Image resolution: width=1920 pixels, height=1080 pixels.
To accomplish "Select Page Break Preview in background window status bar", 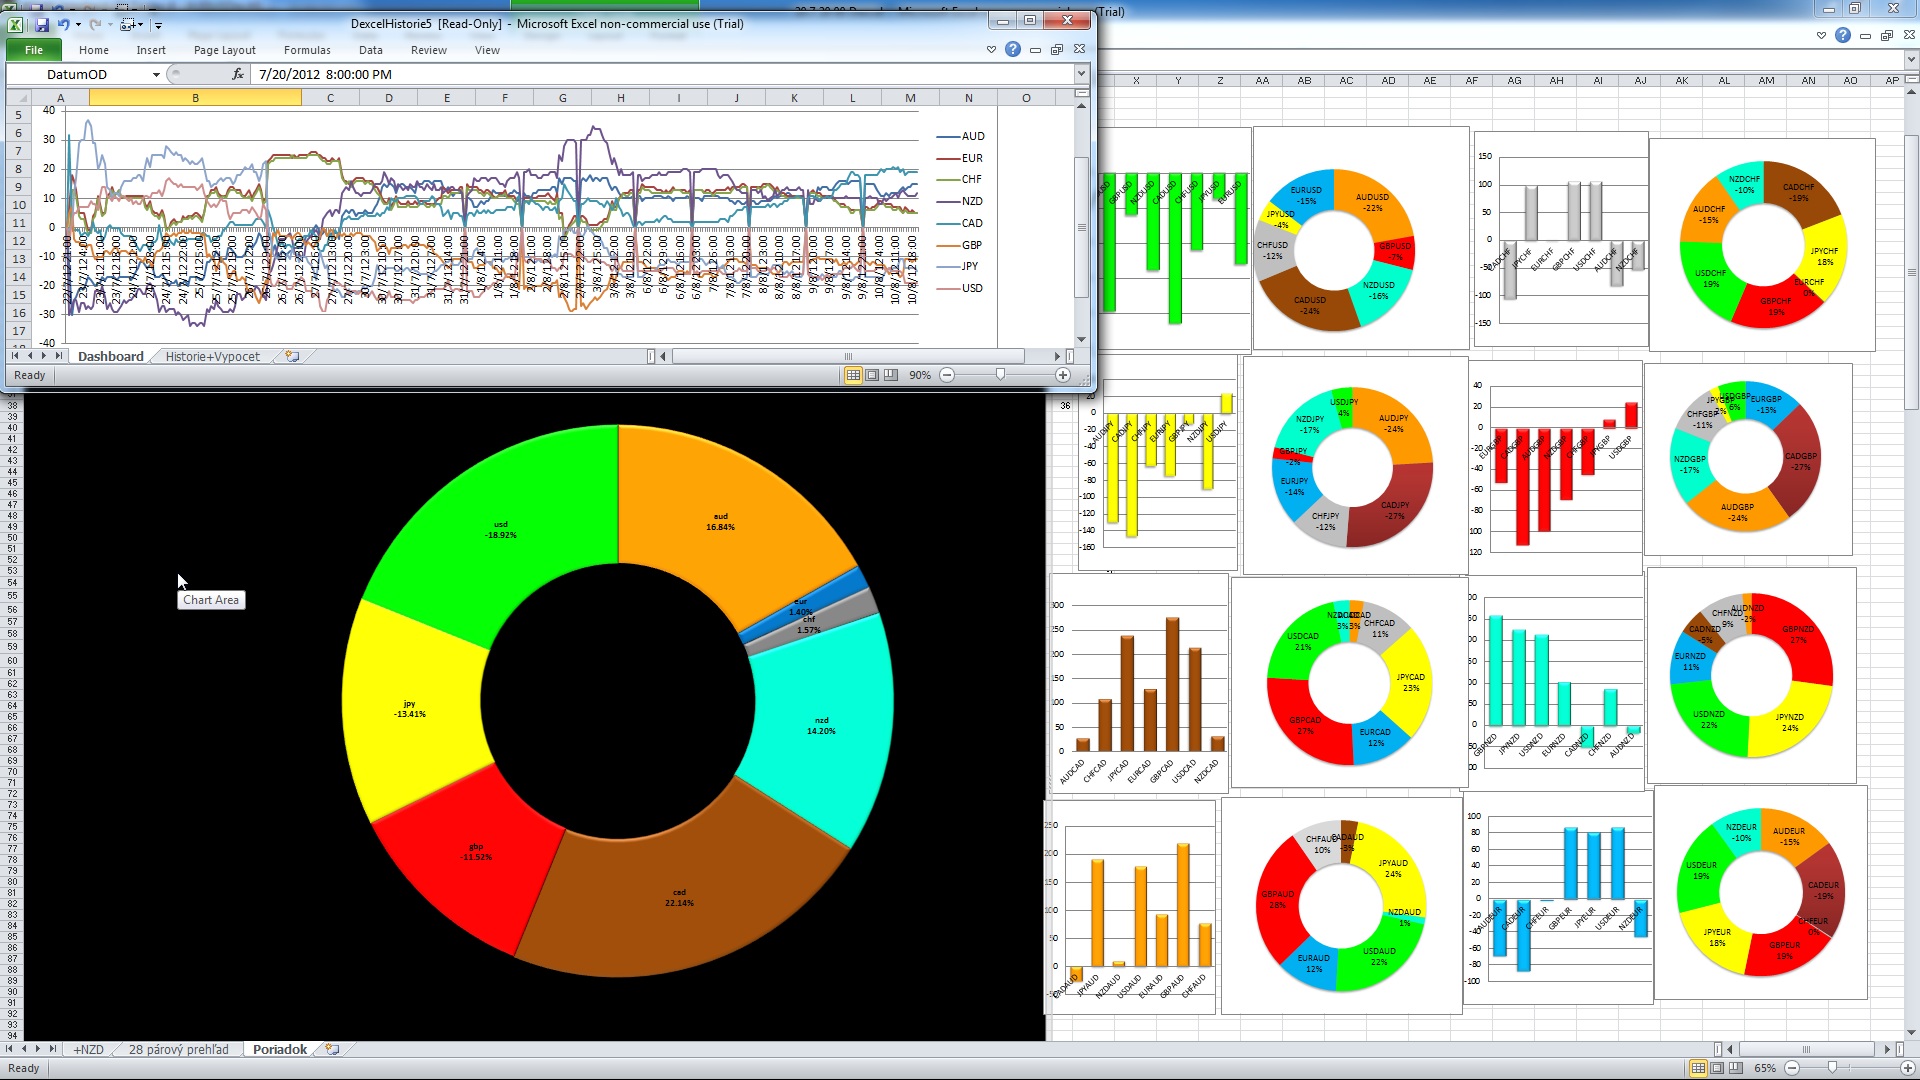I will click(x=1736, y=1068).
